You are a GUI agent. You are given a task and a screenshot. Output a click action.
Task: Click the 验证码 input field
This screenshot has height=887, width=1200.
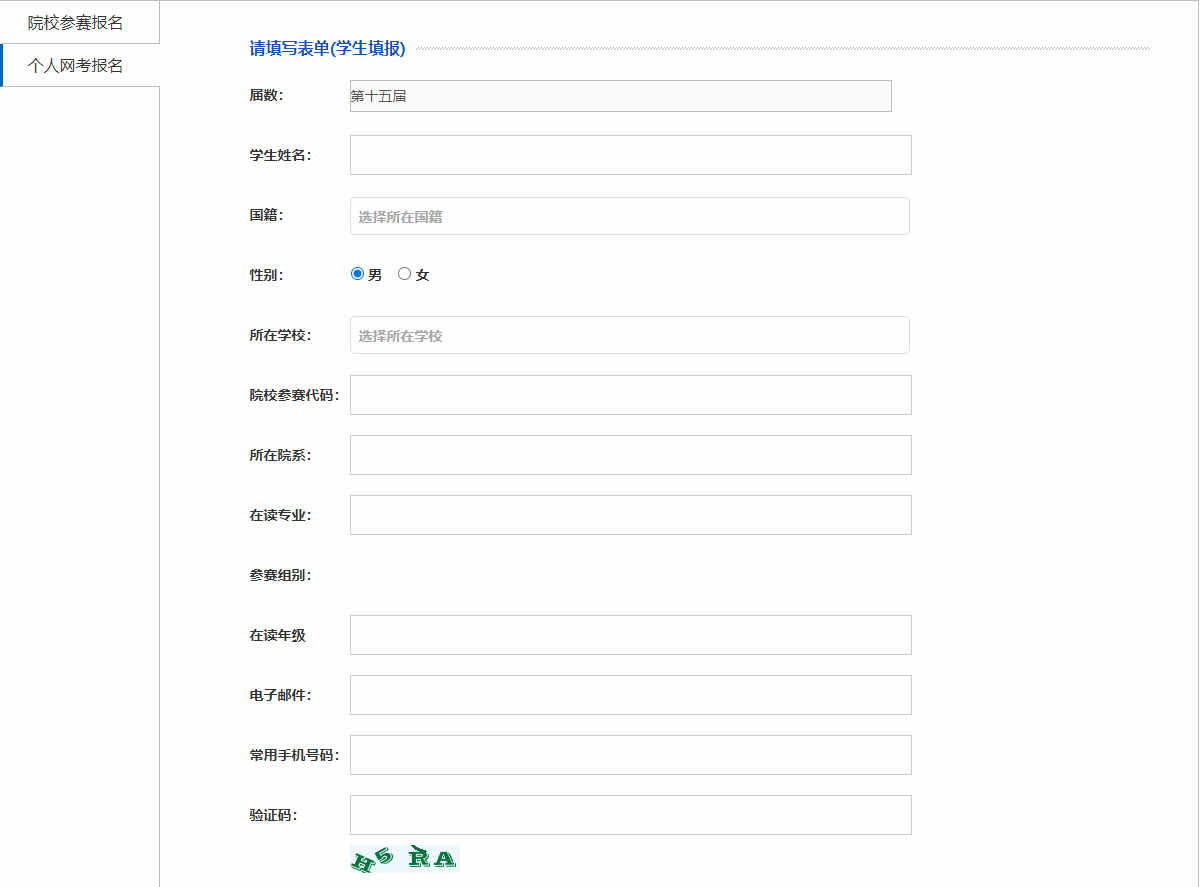point(631,815)
